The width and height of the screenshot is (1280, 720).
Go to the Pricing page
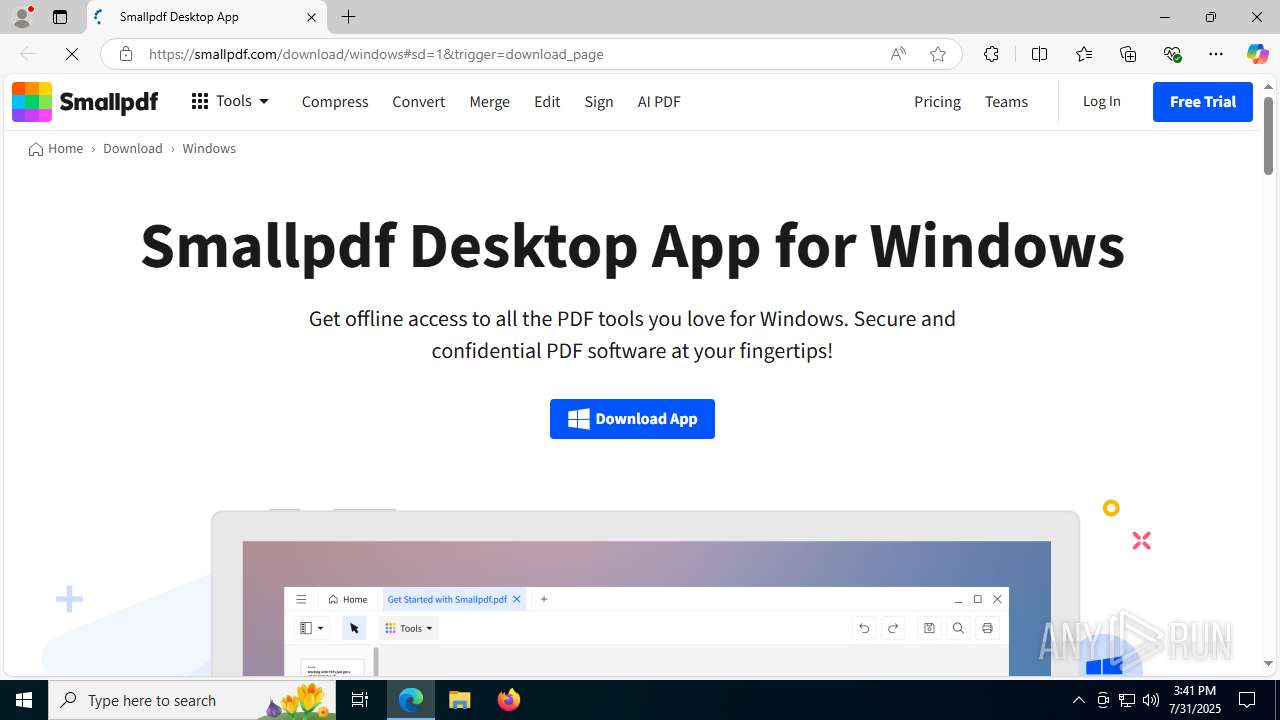(937, 101)
